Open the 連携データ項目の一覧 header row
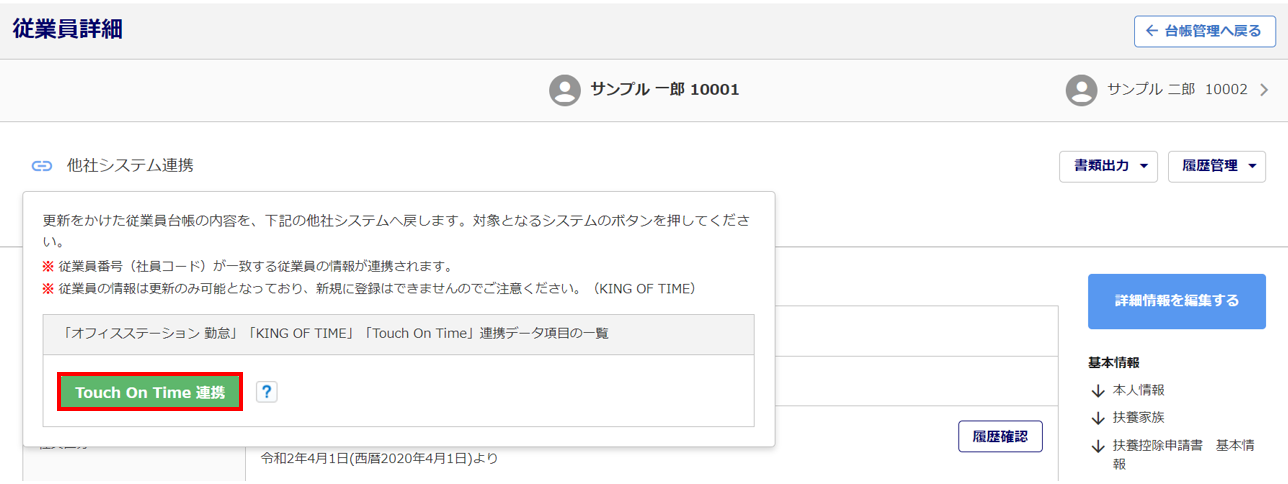 click(x=398, y=334)
